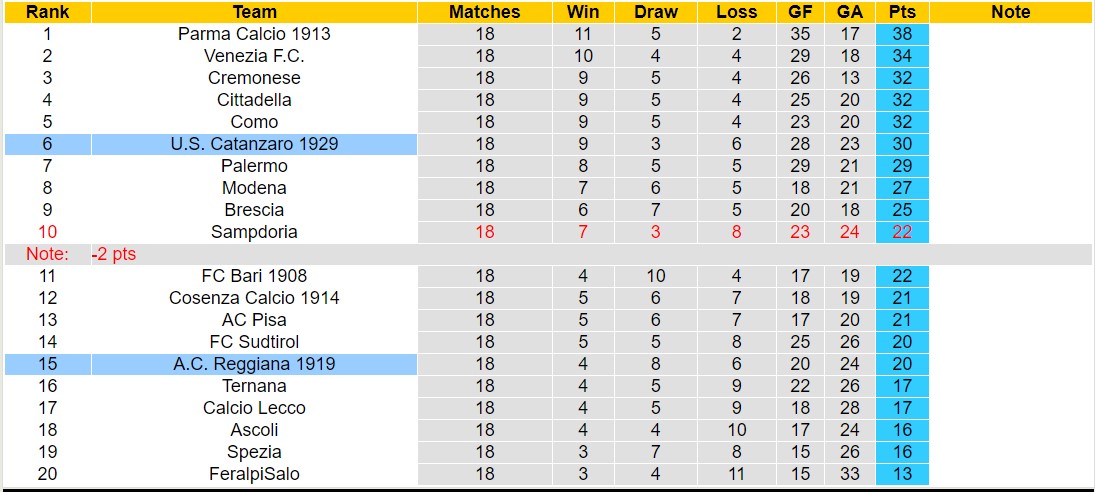This screenshot has height=492, width=1095.
Task: Select the Cosenza Calcio 1914 team name
Action: tap(254, 298)
